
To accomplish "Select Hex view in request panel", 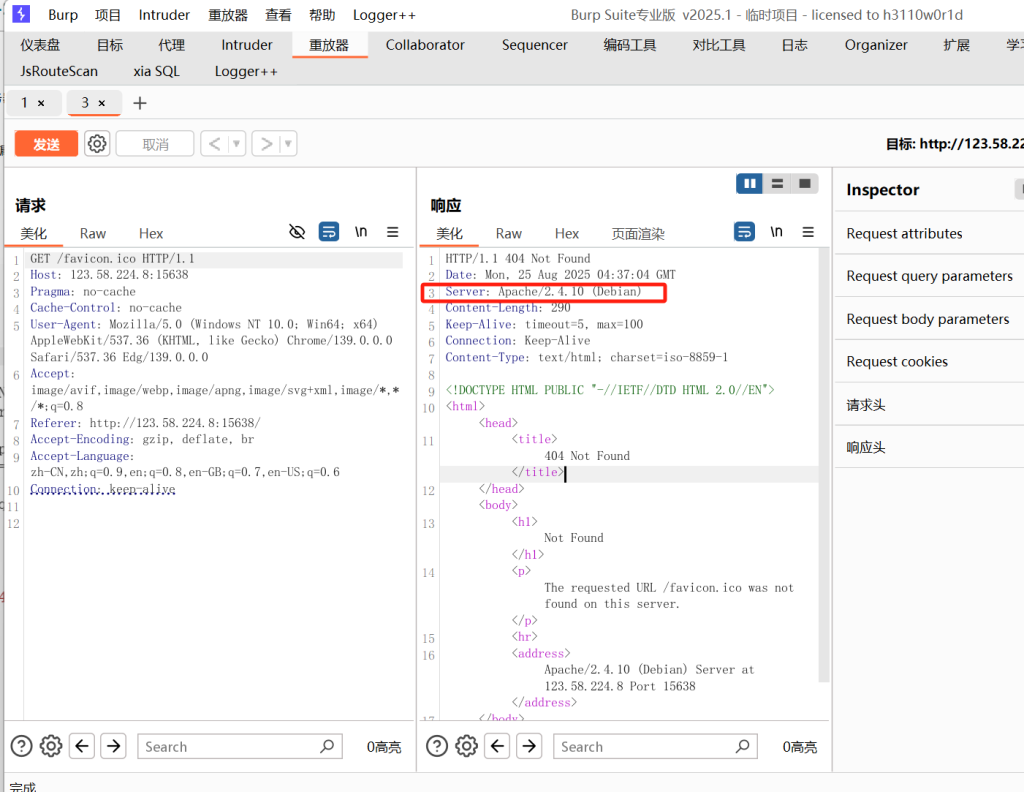I will 151,234.
